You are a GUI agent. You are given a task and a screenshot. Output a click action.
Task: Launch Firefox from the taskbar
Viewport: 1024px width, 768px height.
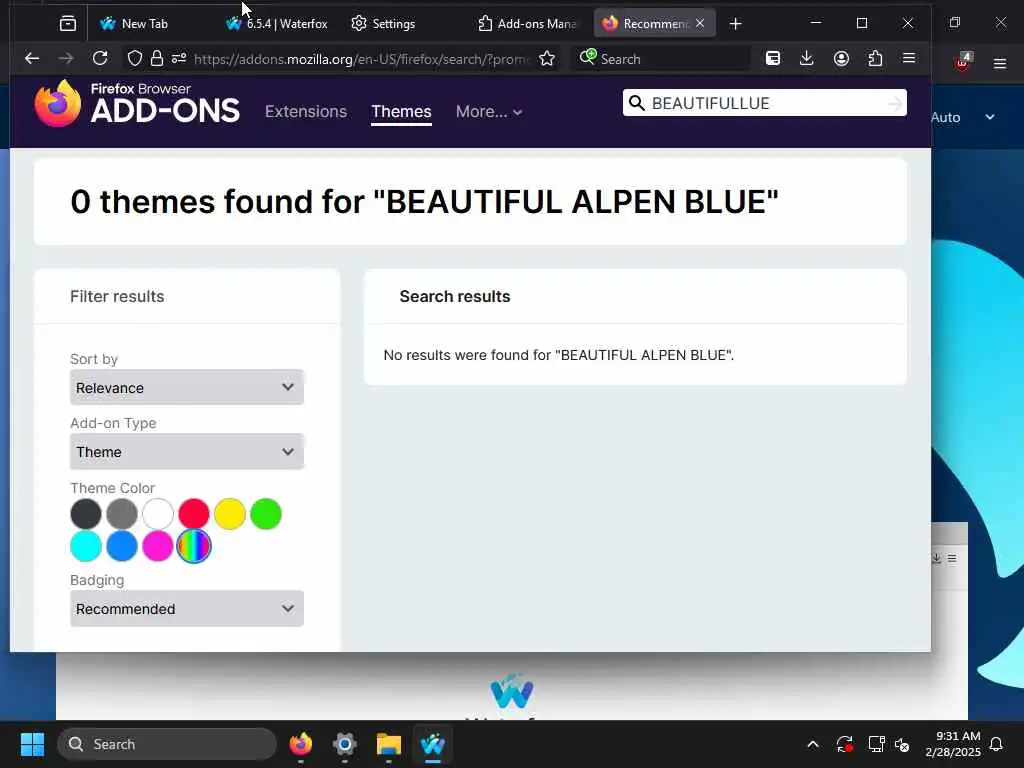pos(300,744)
